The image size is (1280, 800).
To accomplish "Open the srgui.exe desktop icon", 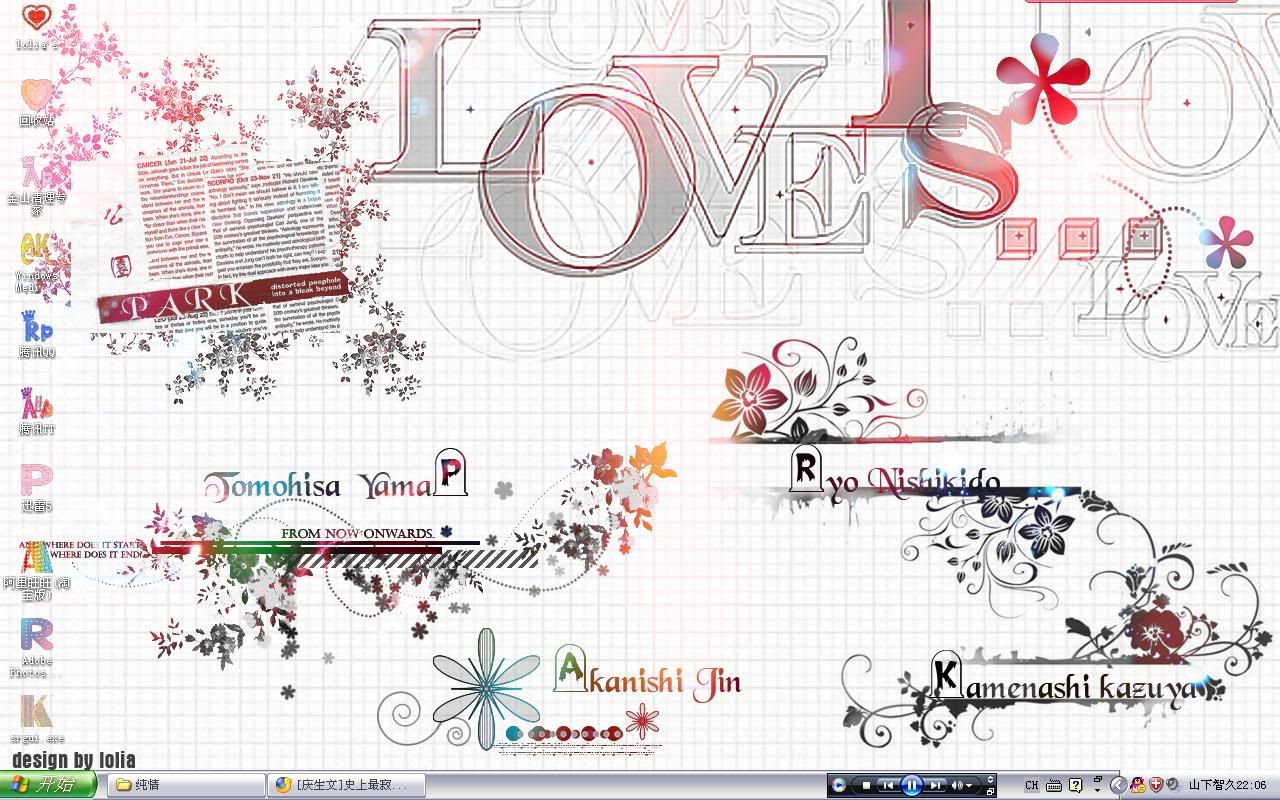I will point(36,713).
